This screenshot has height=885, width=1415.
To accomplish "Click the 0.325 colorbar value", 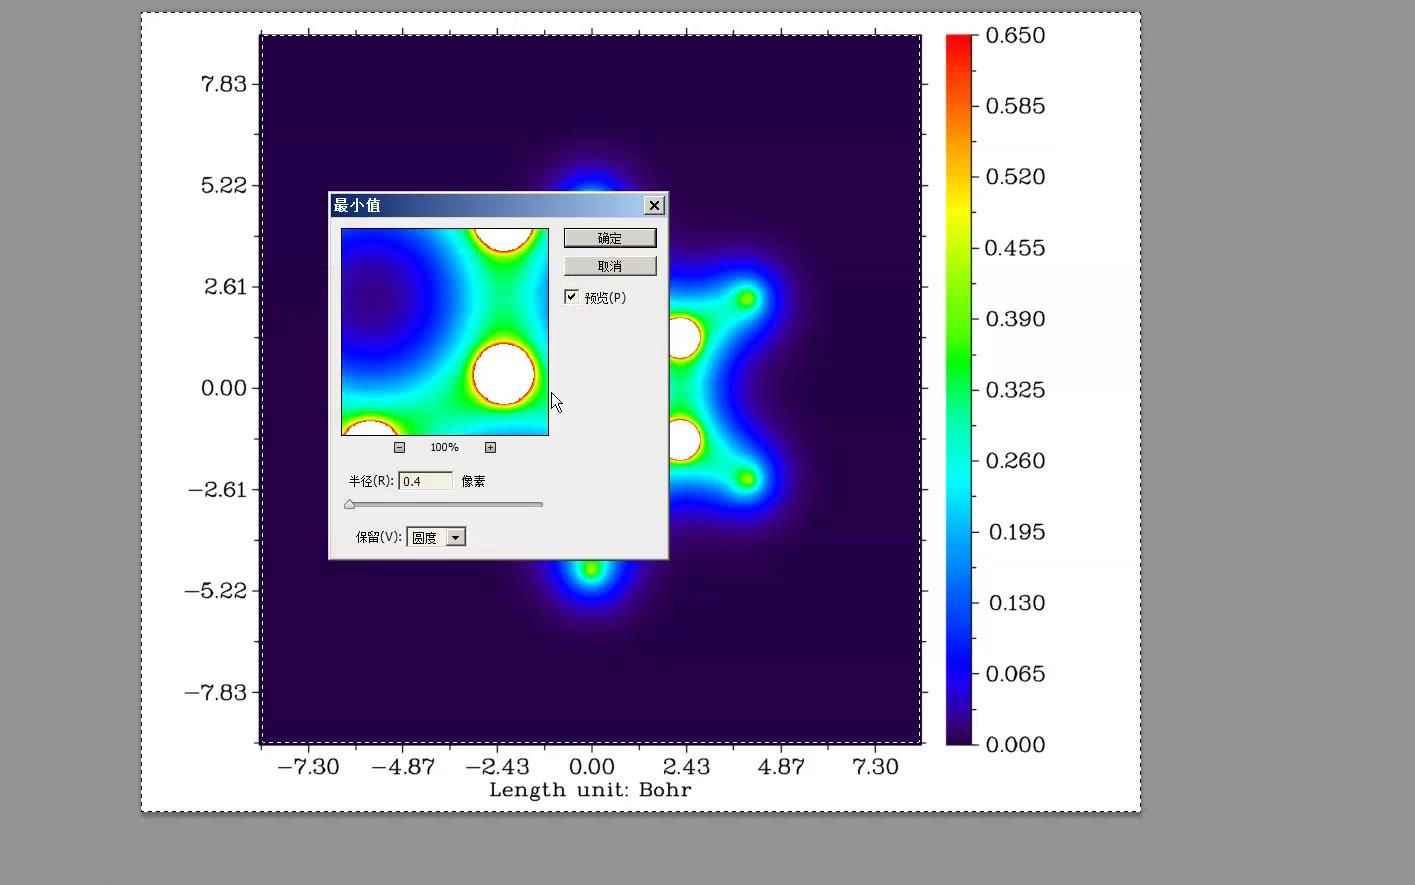I will pos(1015,390).
